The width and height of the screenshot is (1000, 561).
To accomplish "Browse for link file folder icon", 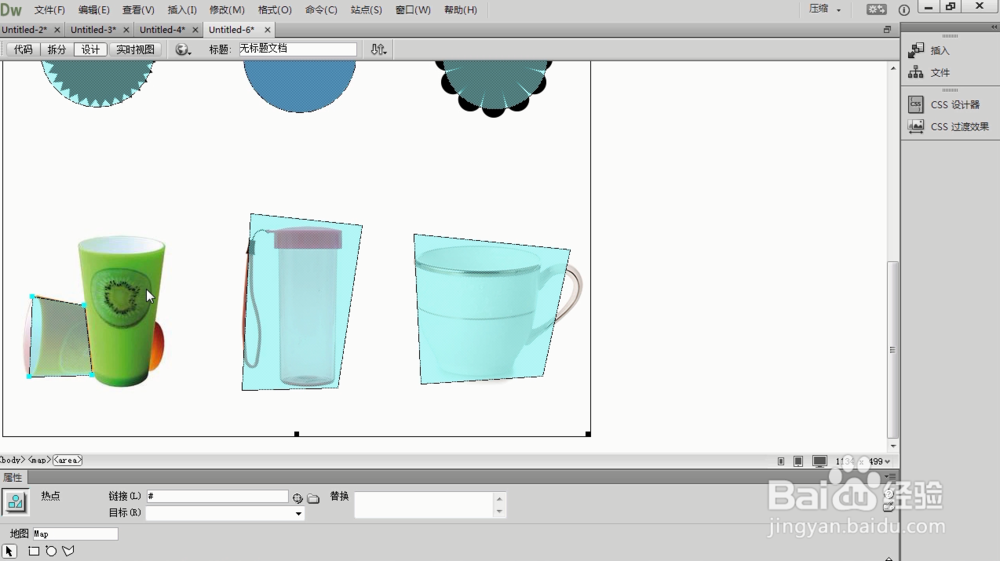I will click(x=313, y=499).
